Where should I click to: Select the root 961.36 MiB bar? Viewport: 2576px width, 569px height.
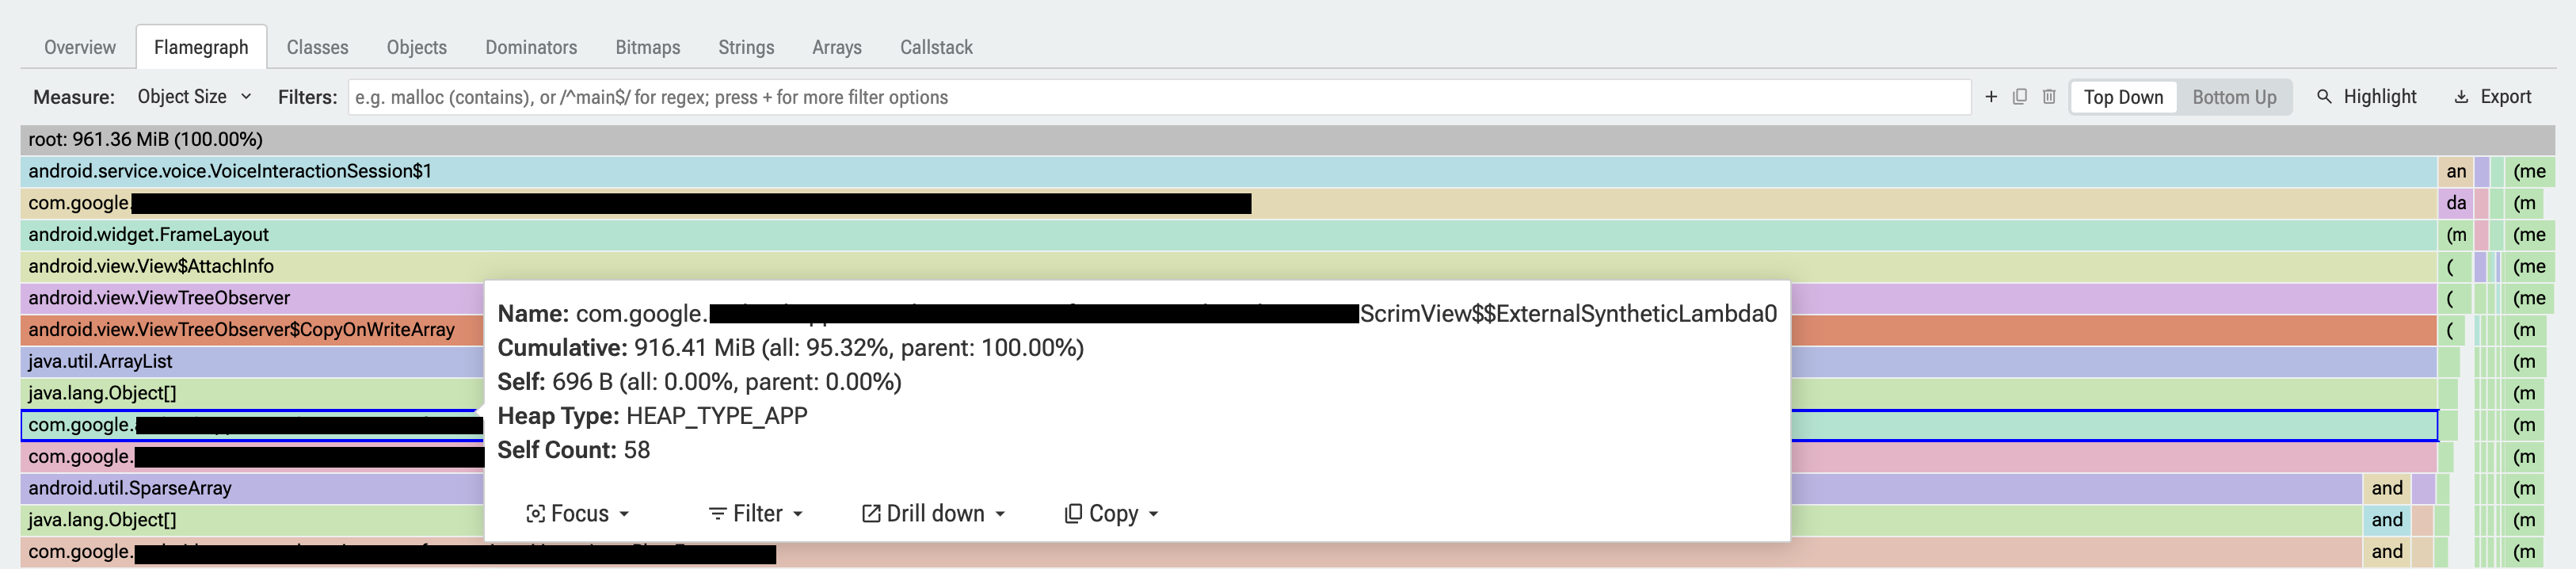pos(1287,139)
